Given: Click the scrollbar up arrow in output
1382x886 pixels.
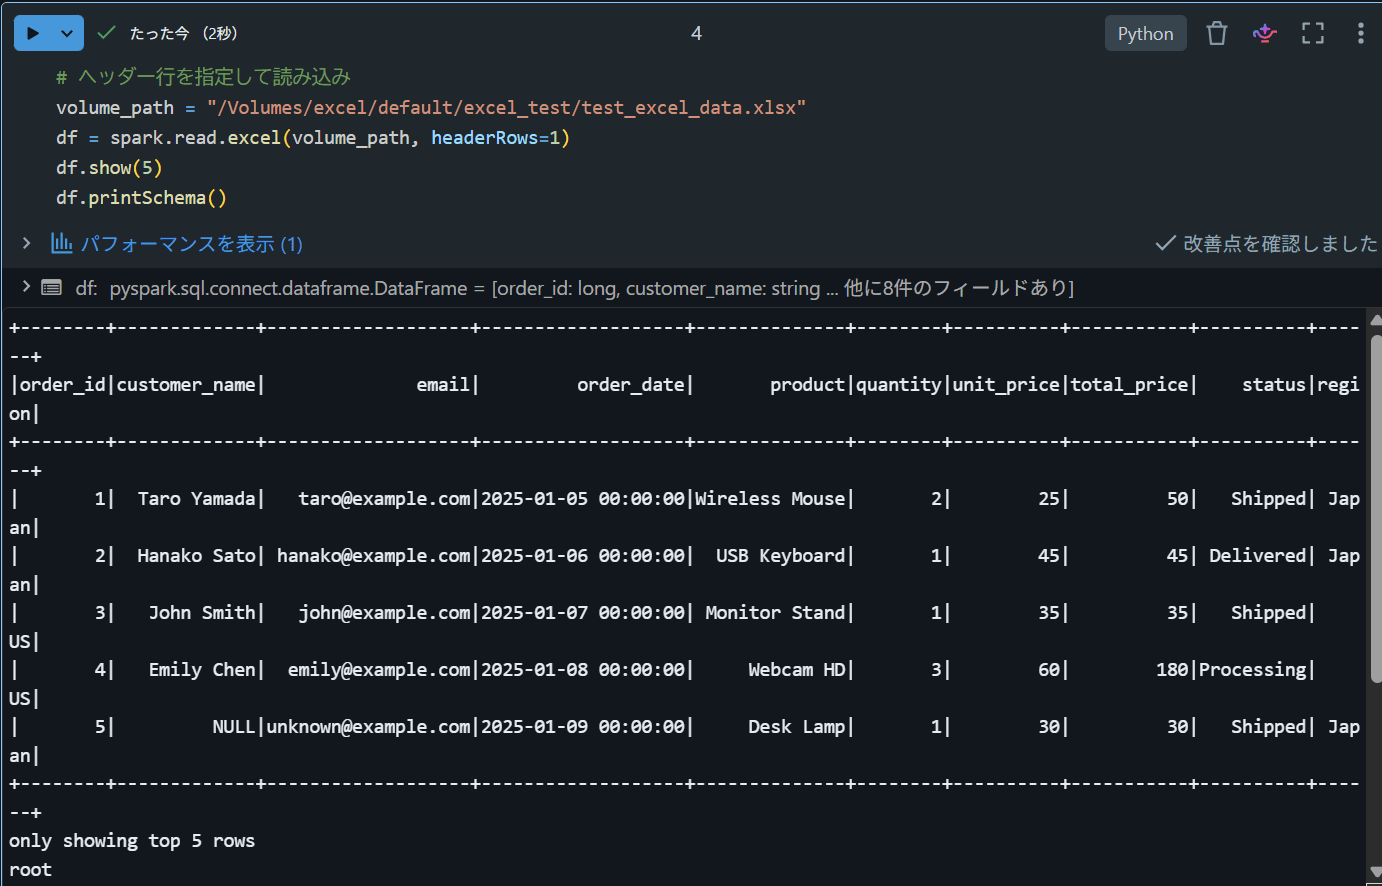Looking at the screenshot, I should coord(1375,320).
